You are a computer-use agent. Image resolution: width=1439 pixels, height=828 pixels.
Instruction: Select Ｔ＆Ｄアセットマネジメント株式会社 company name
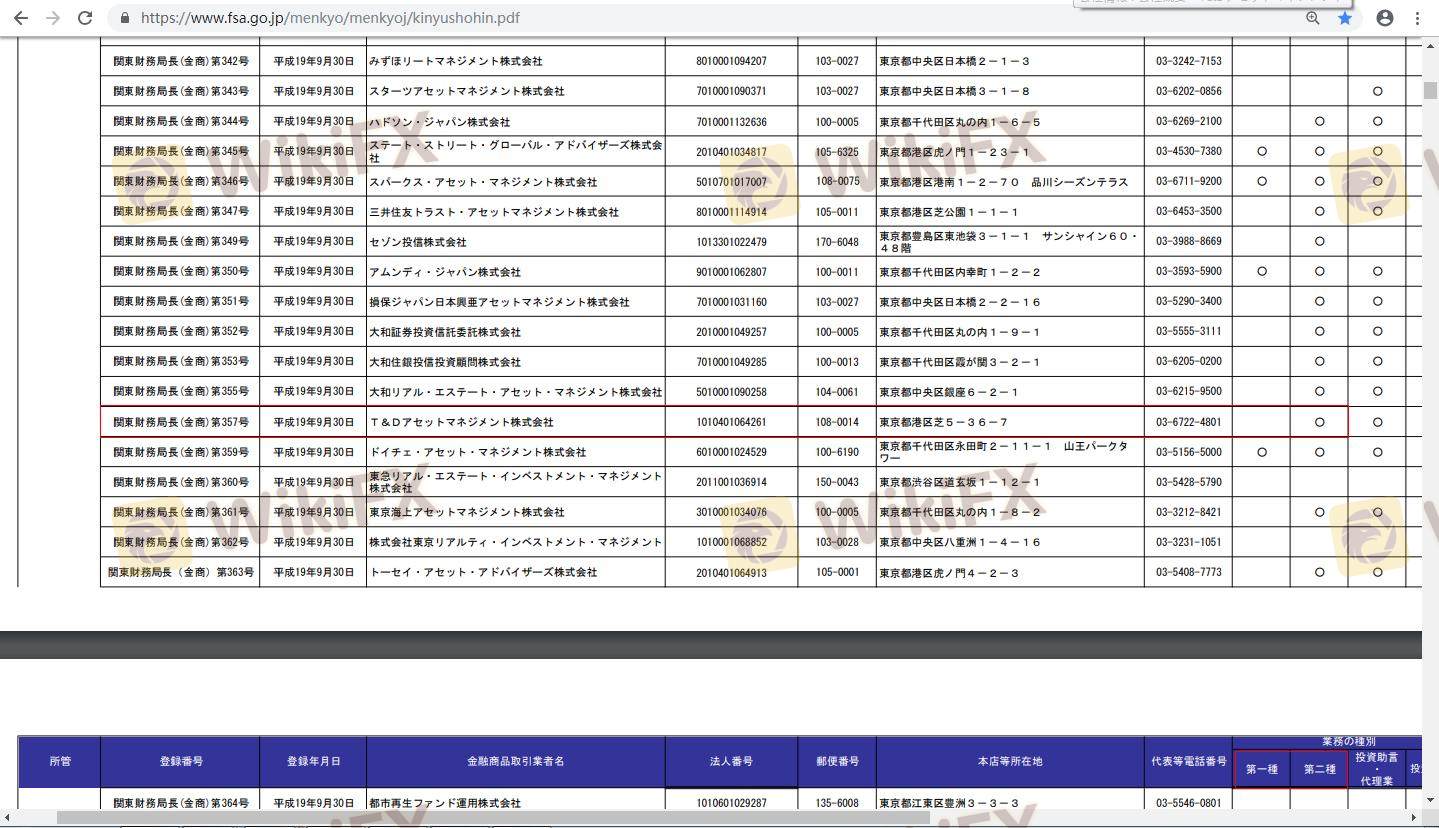click(461, 422)
